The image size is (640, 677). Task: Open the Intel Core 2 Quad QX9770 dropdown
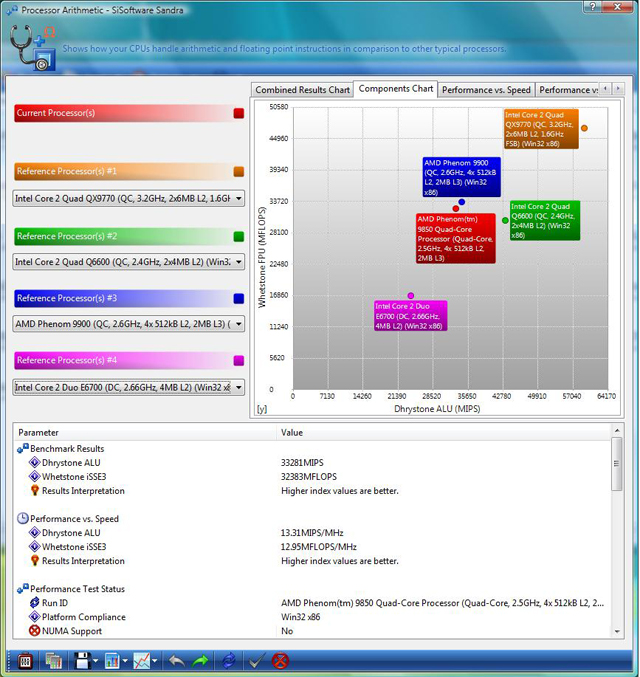(129, 199)
